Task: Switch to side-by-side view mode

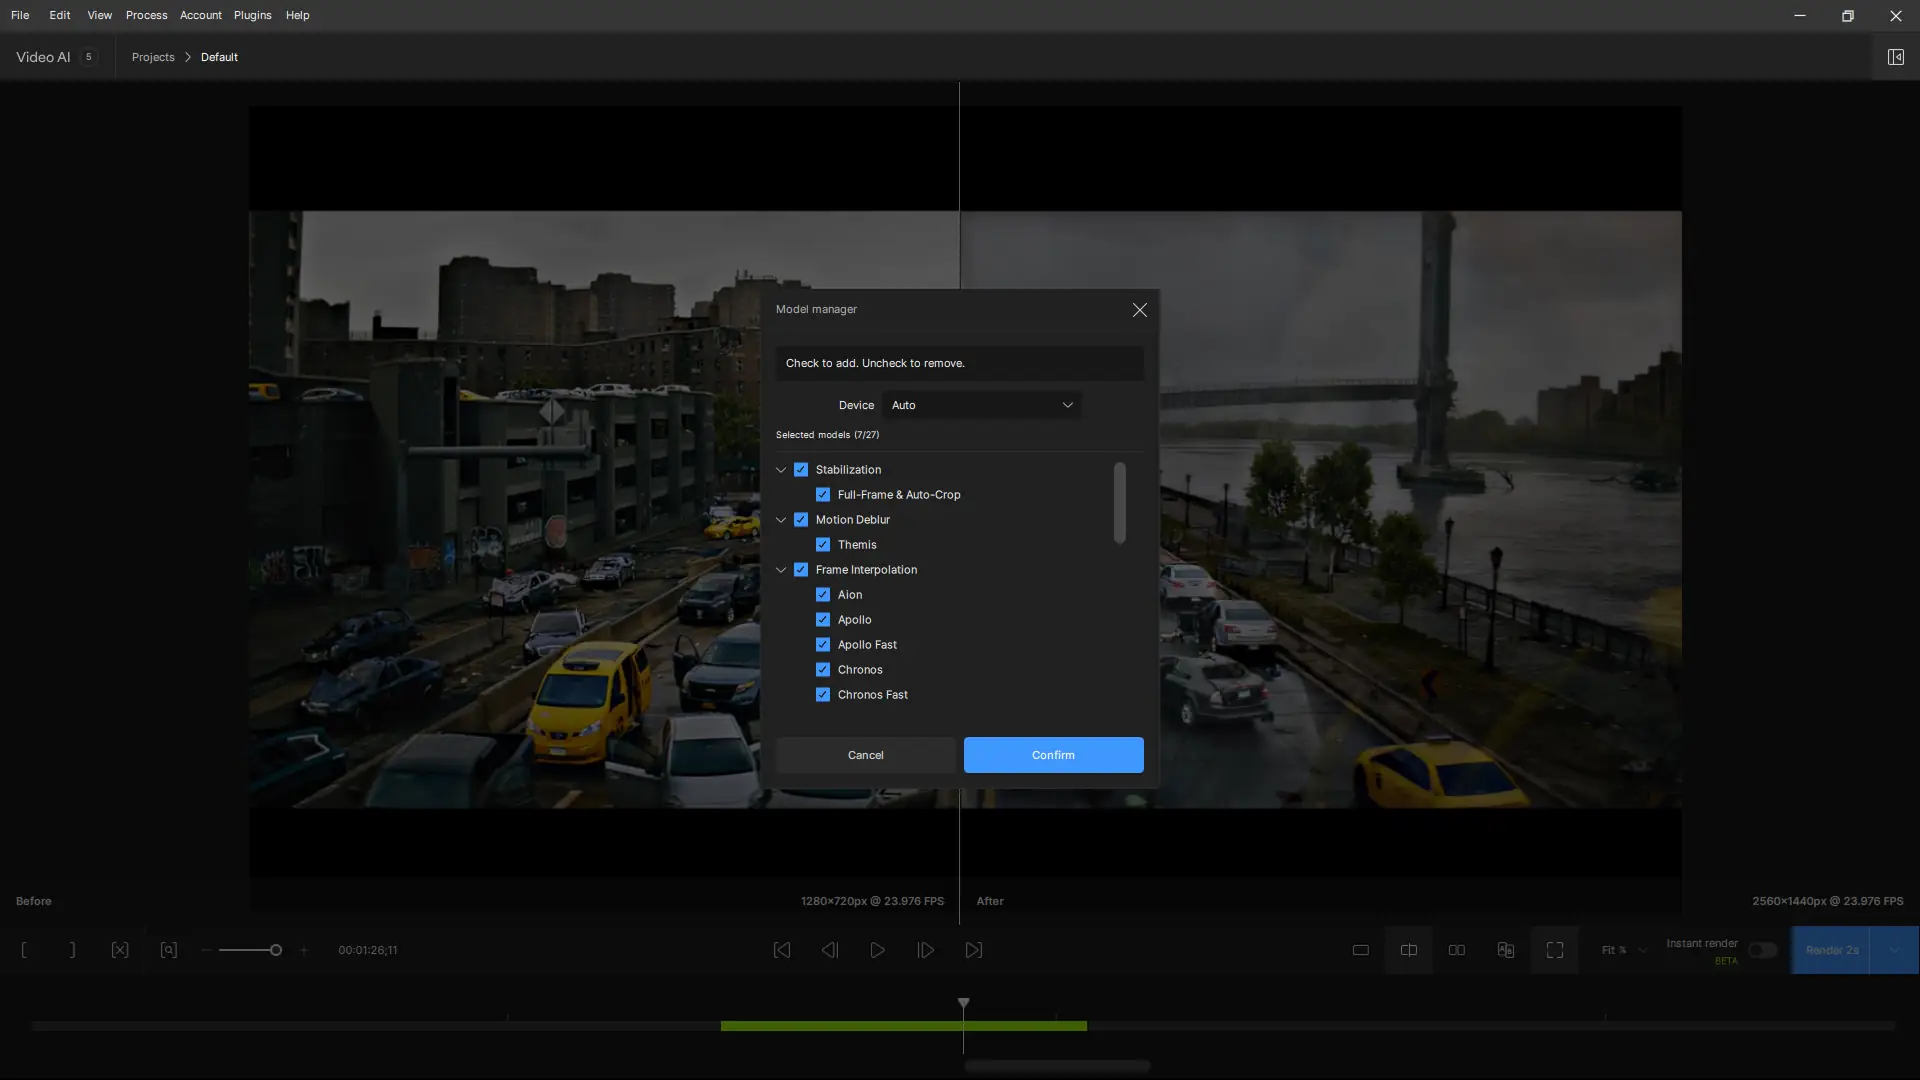Action: (1457, 950)
